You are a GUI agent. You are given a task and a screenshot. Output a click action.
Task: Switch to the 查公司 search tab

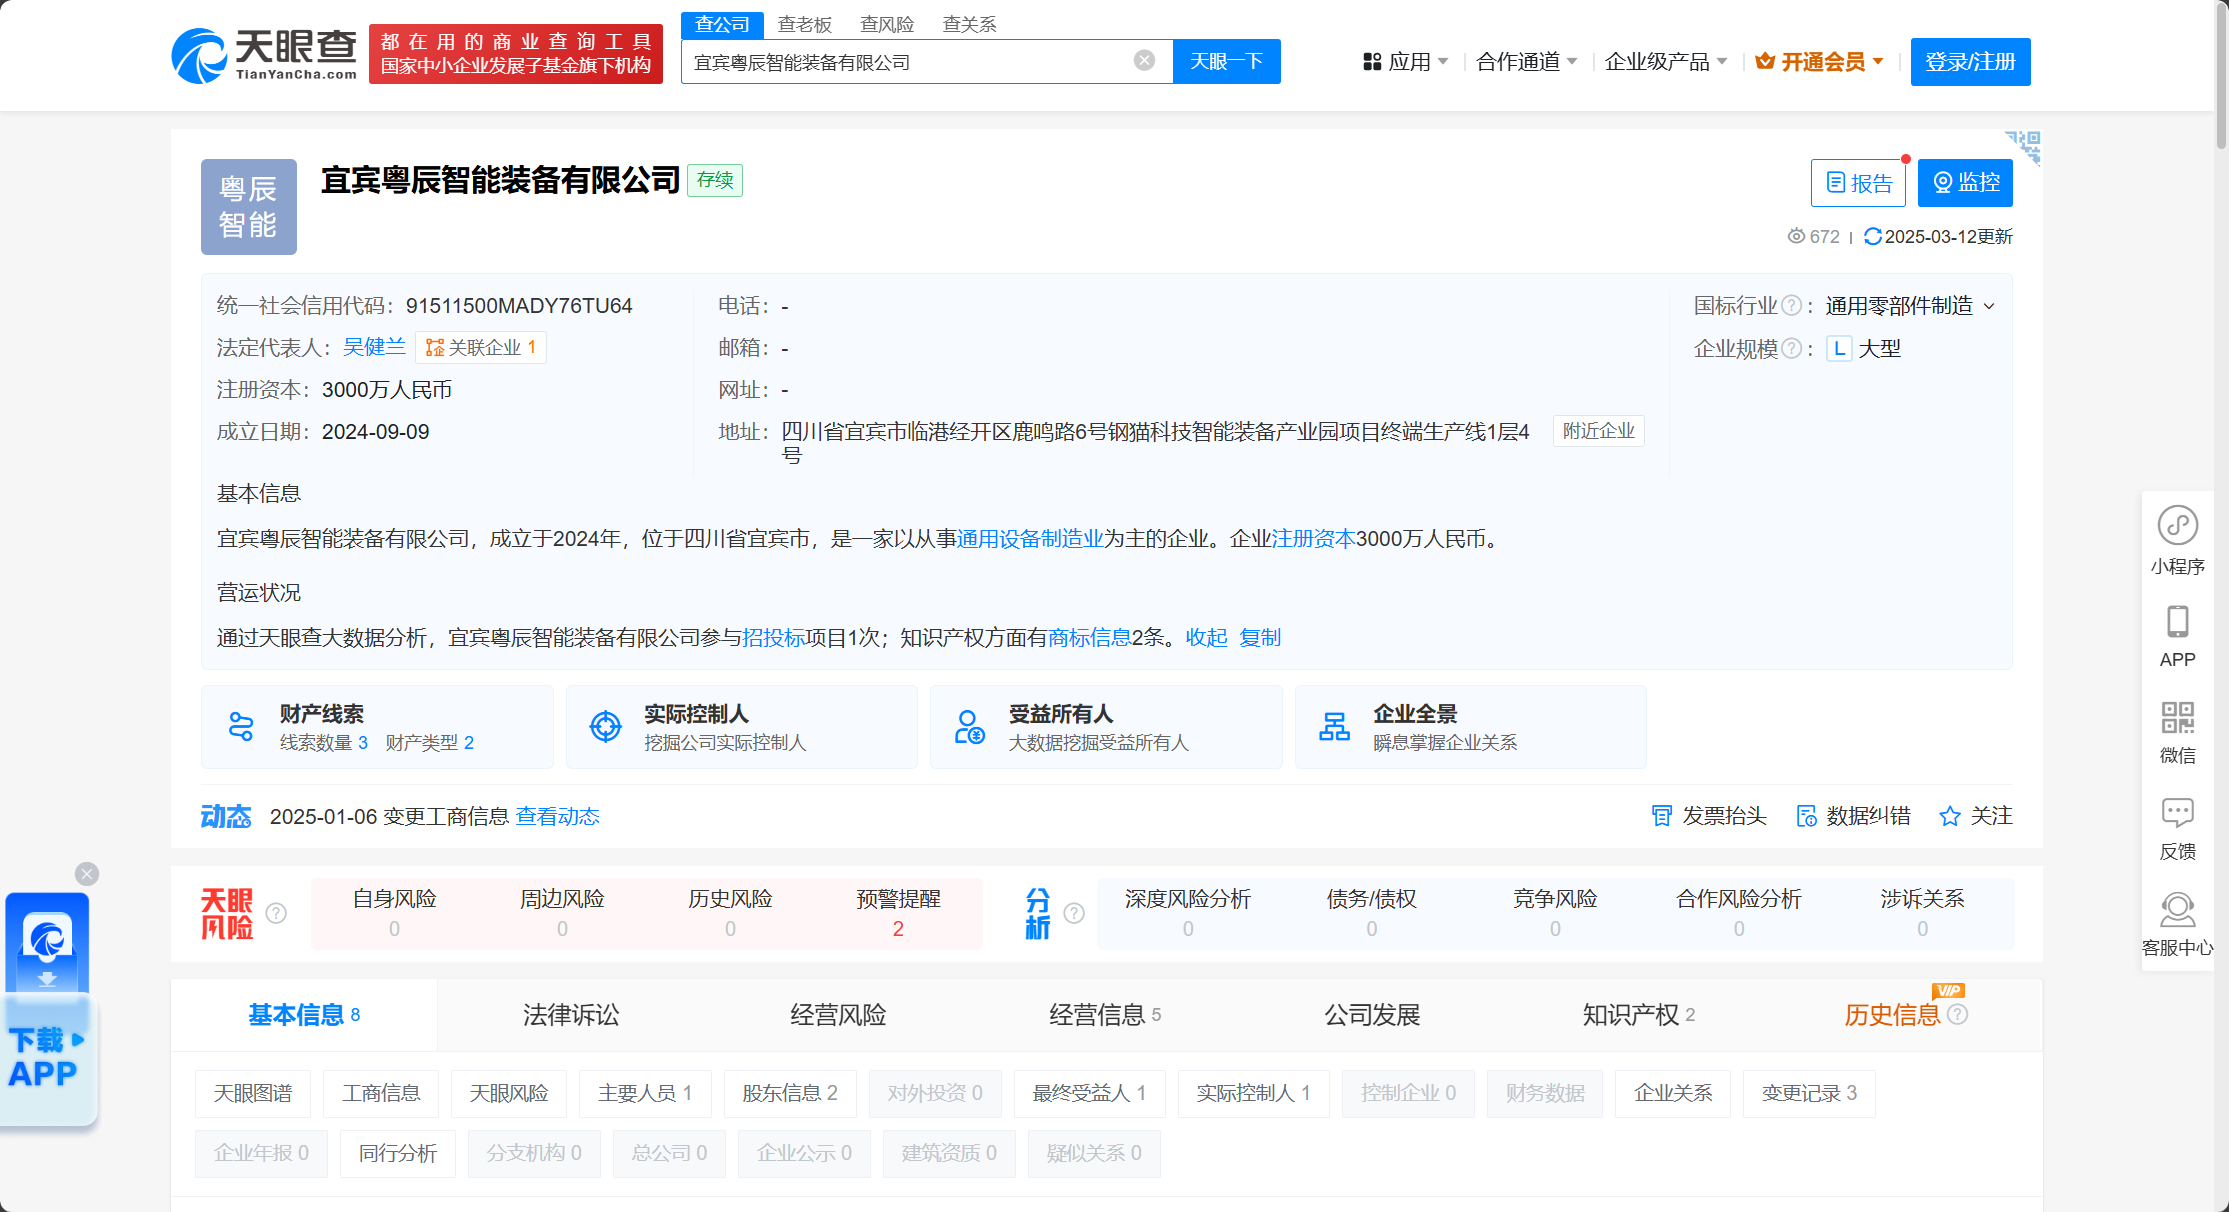point(722,24)
